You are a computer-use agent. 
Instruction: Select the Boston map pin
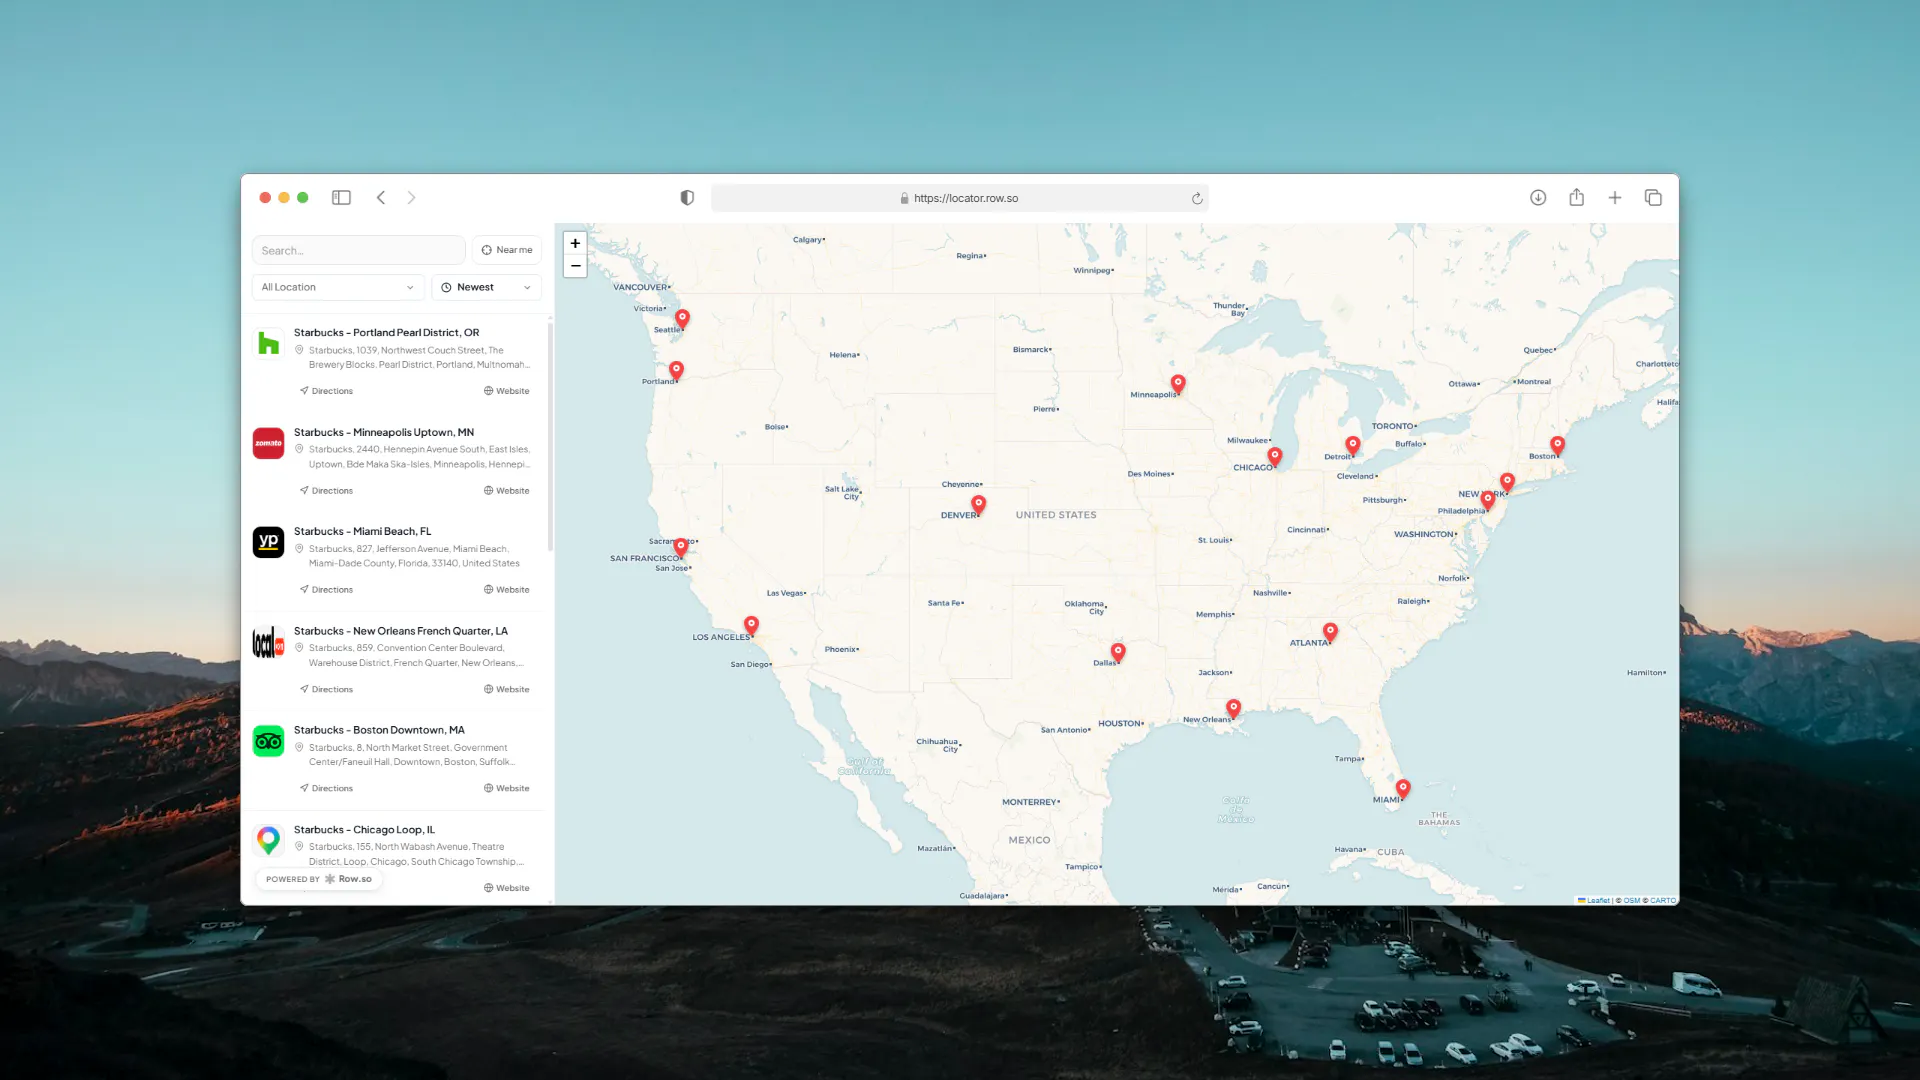point(1557,444)
